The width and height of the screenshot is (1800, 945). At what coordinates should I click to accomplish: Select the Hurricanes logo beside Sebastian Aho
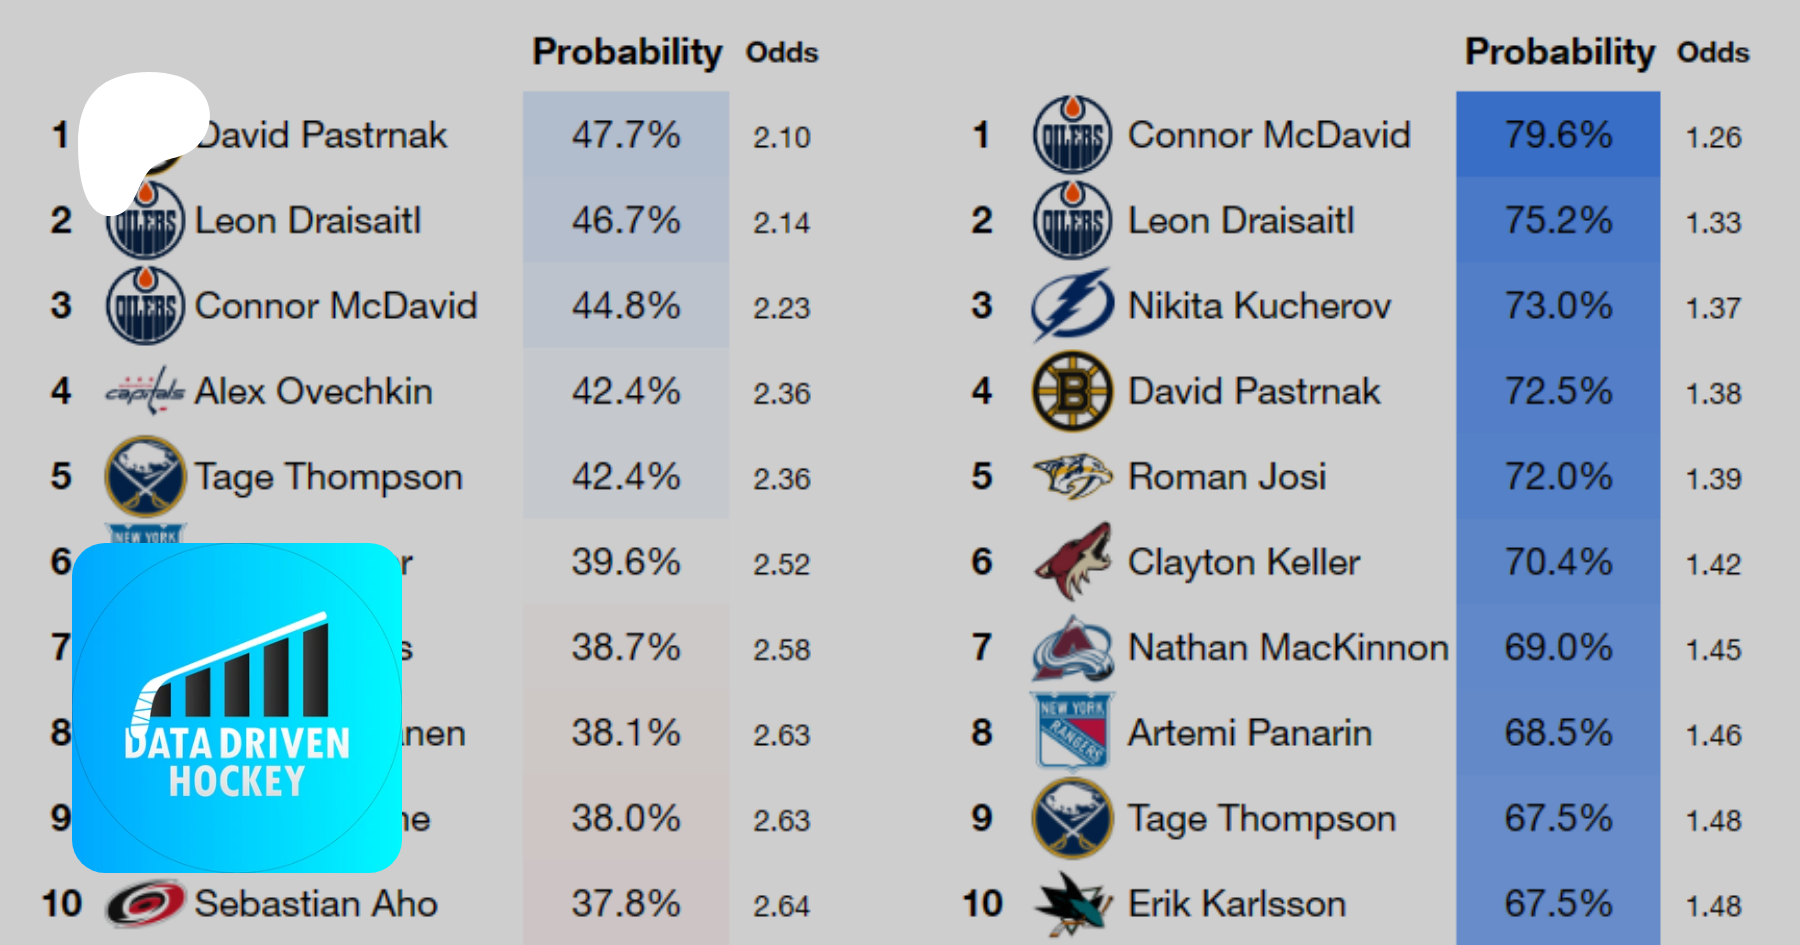point(145,904)
